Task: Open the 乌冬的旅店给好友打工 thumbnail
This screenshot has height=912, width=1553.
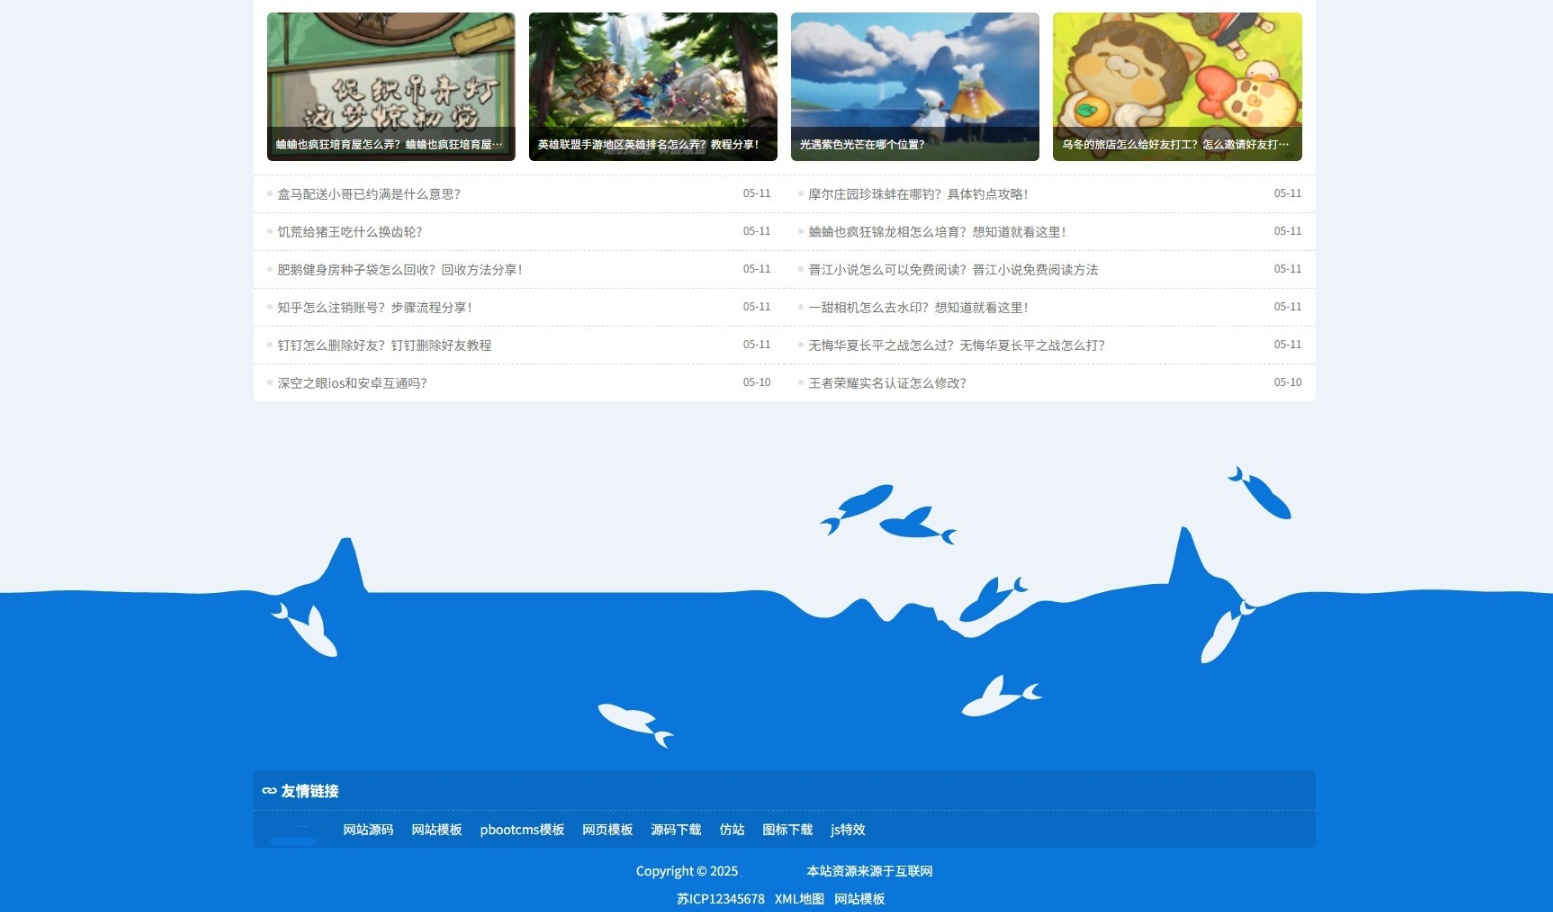Action: 1177,86
